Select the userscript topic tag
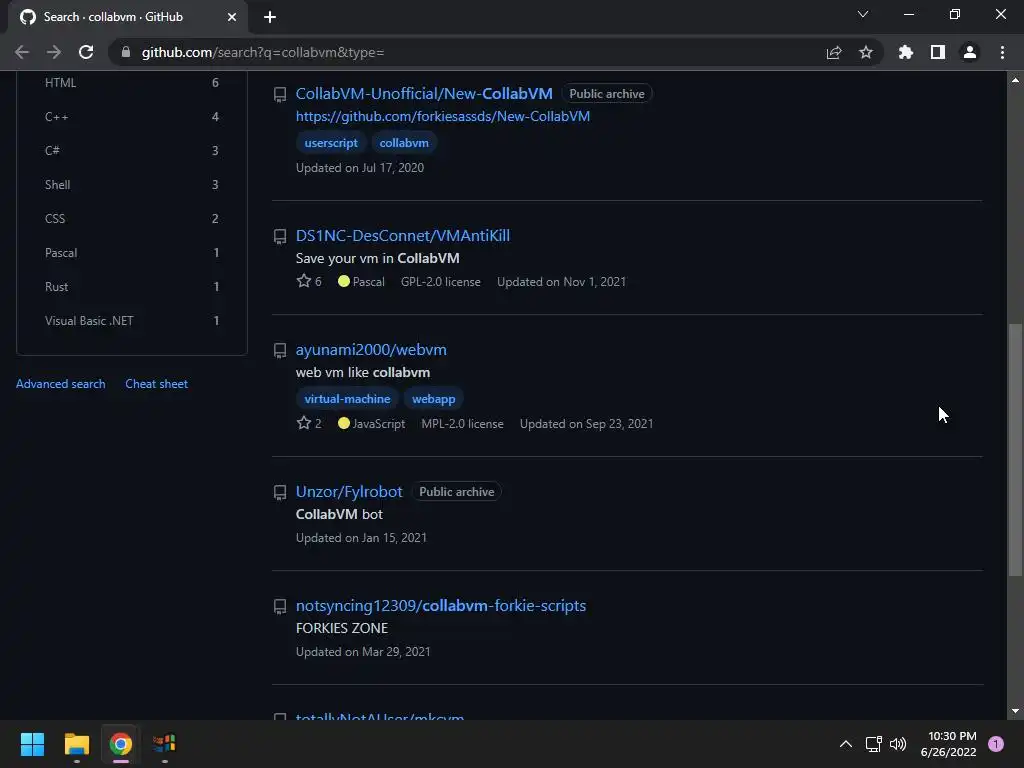The height and width of the screenshot is (768, 1024). [331, 143]
